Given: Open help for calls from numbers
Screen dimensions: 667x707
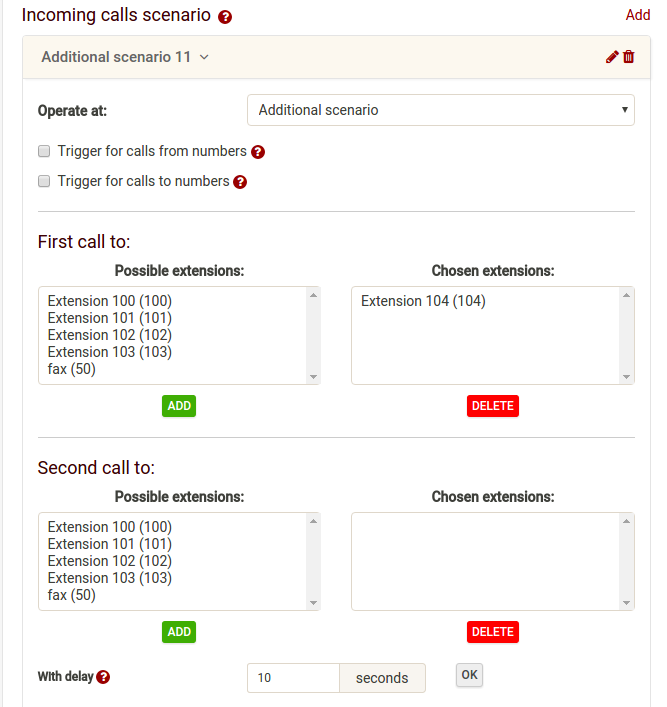Looking at the screenshot, I should pos(258,152).
